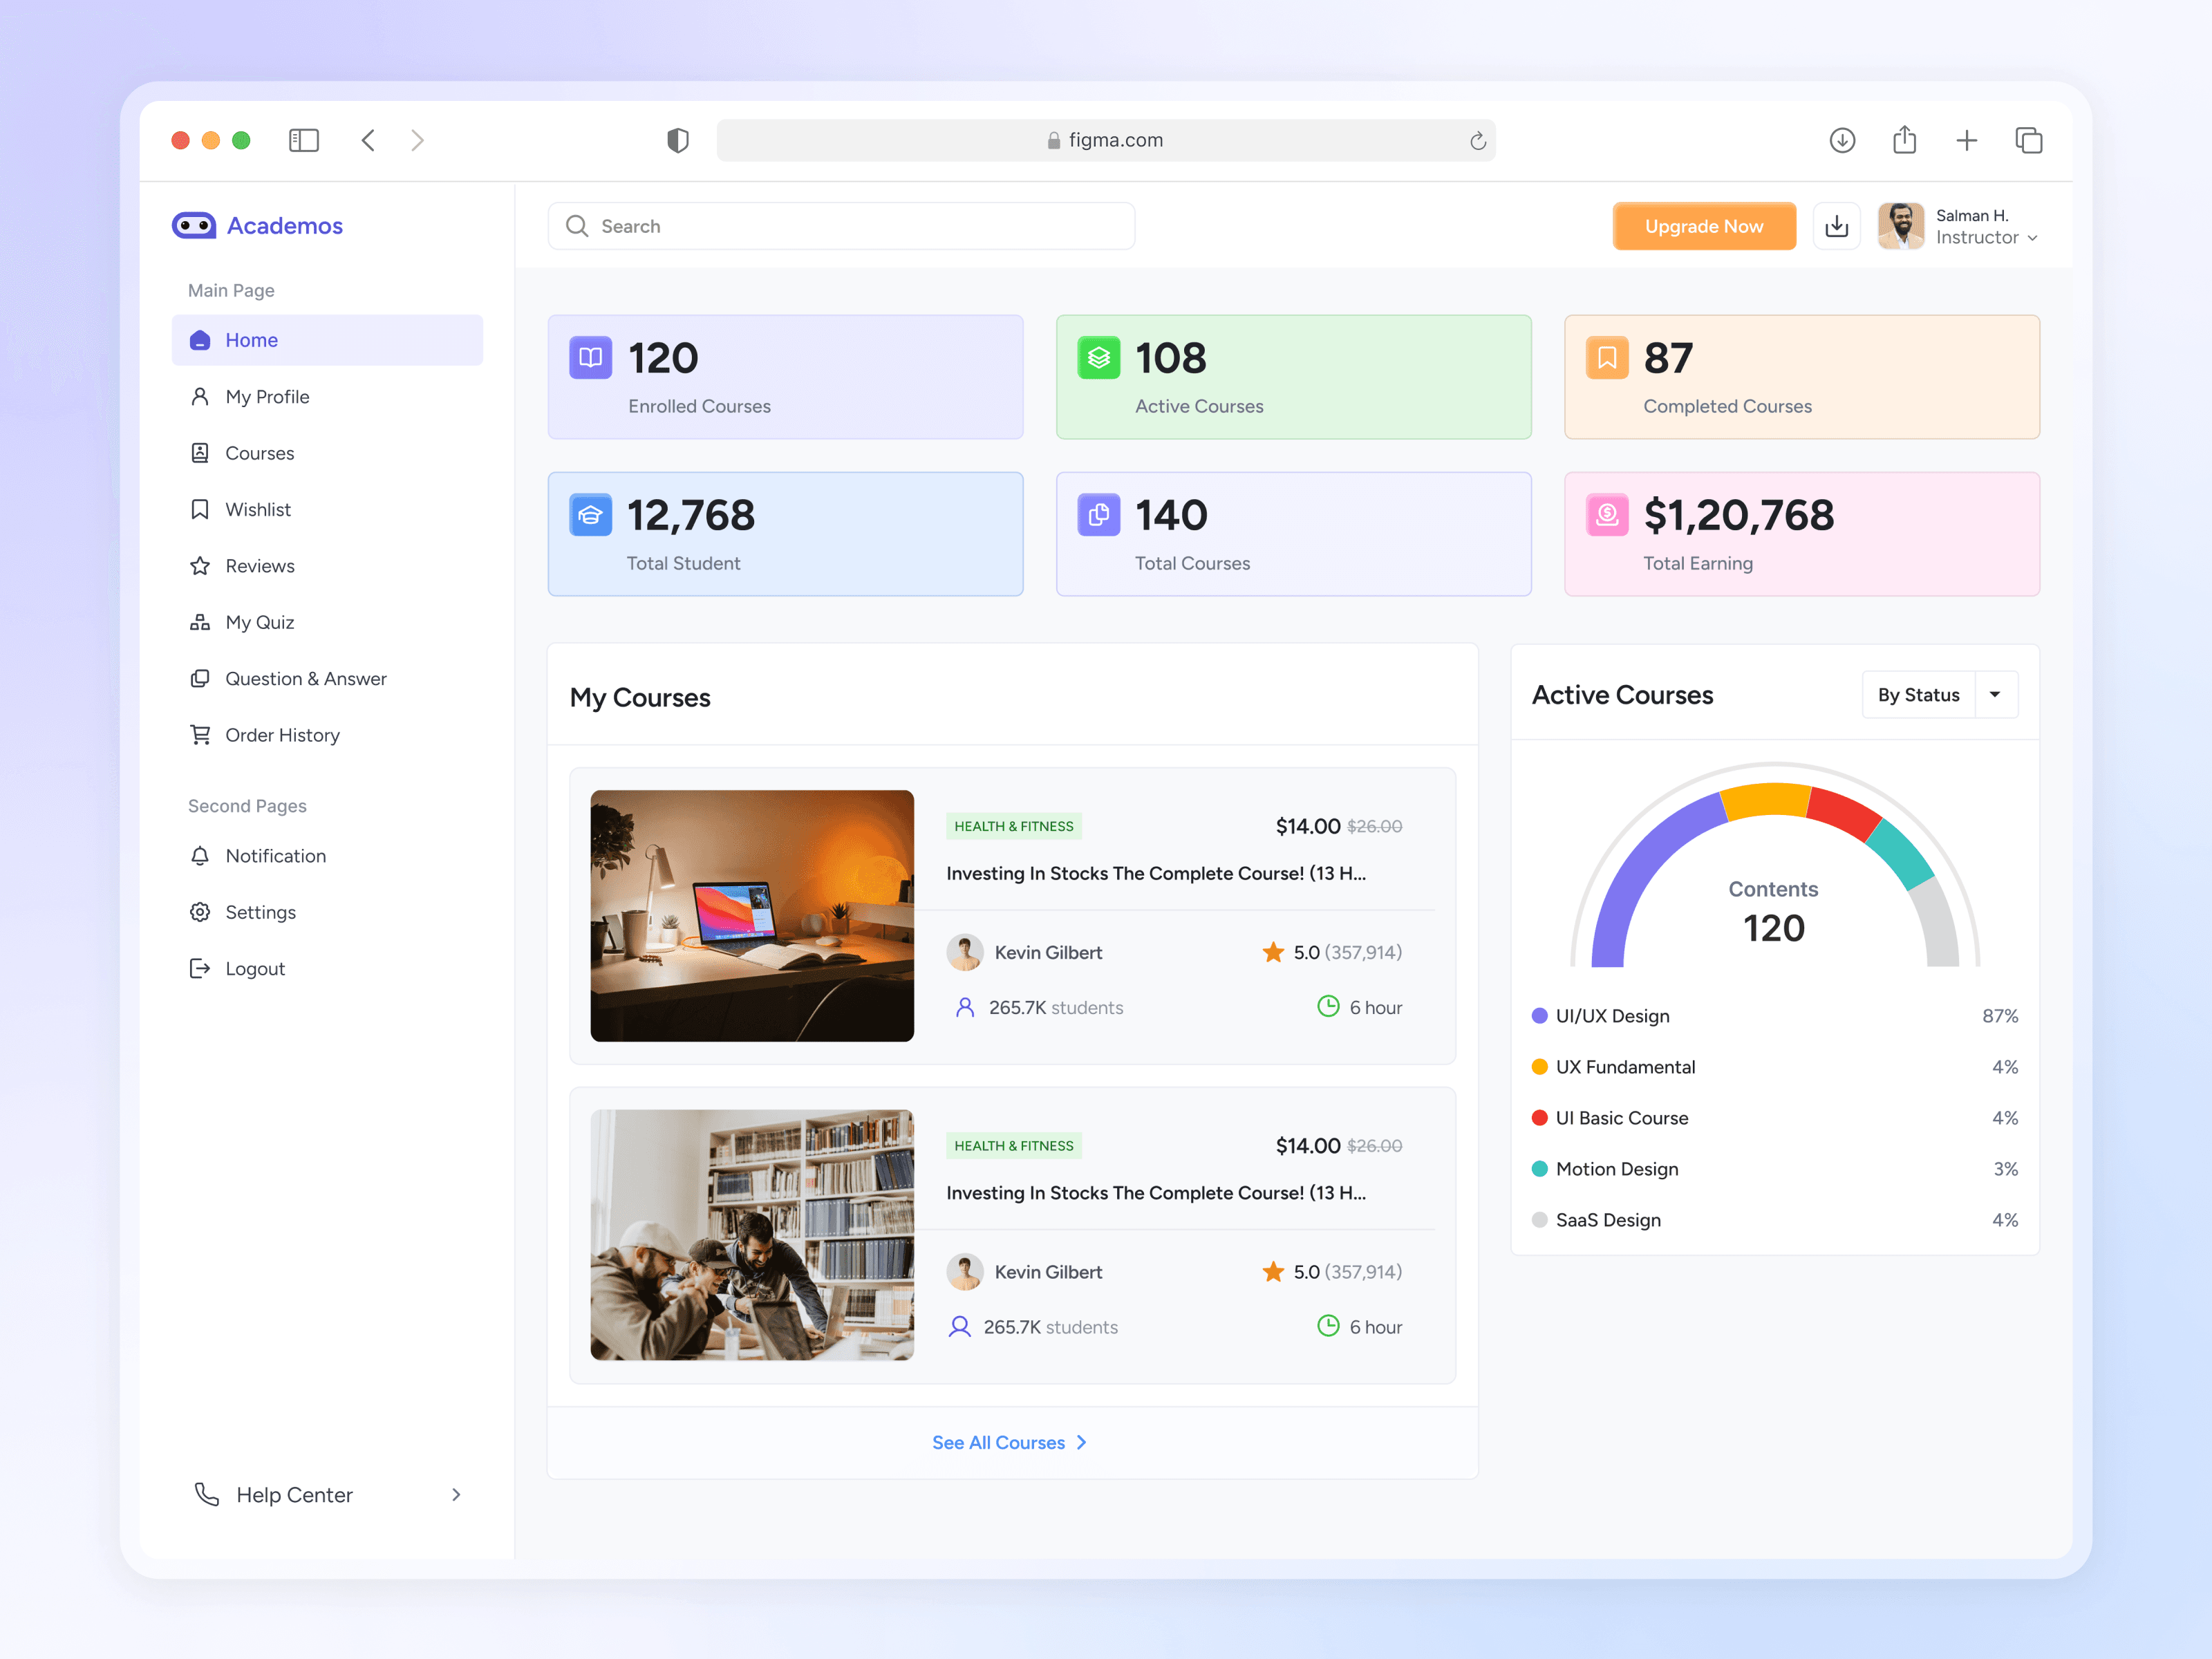Expand the Salman H. Instructor profile dropdown
The height and width of the screenshot is (1659, 2212).
[x=2031, y=238]
